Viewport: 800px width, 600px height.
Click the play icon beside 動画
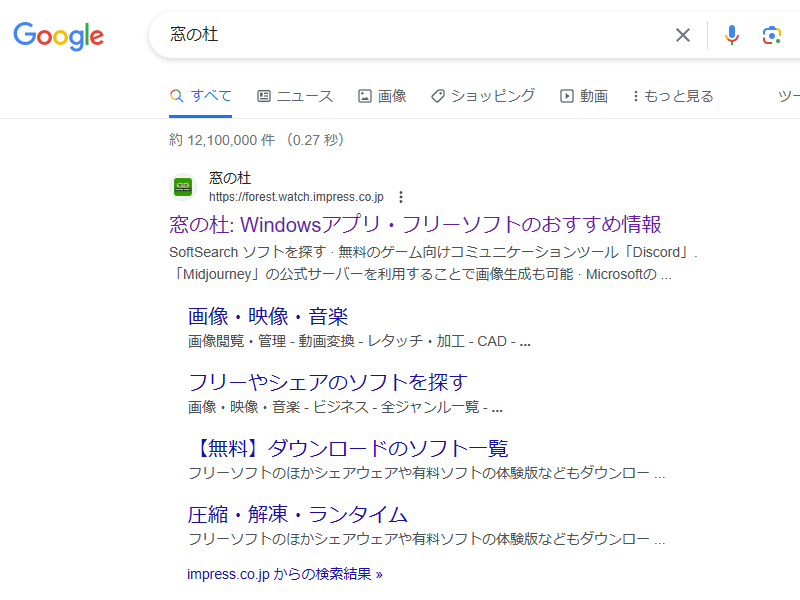(x=566, y=95)
